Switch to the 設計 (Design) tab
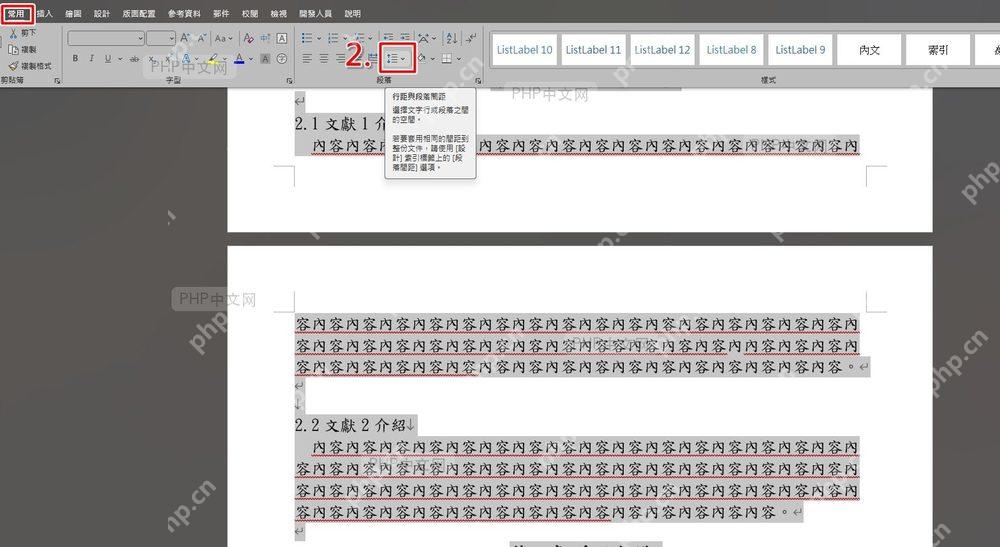This screenshot has height=547, width=1000. [x=101, y=13]
